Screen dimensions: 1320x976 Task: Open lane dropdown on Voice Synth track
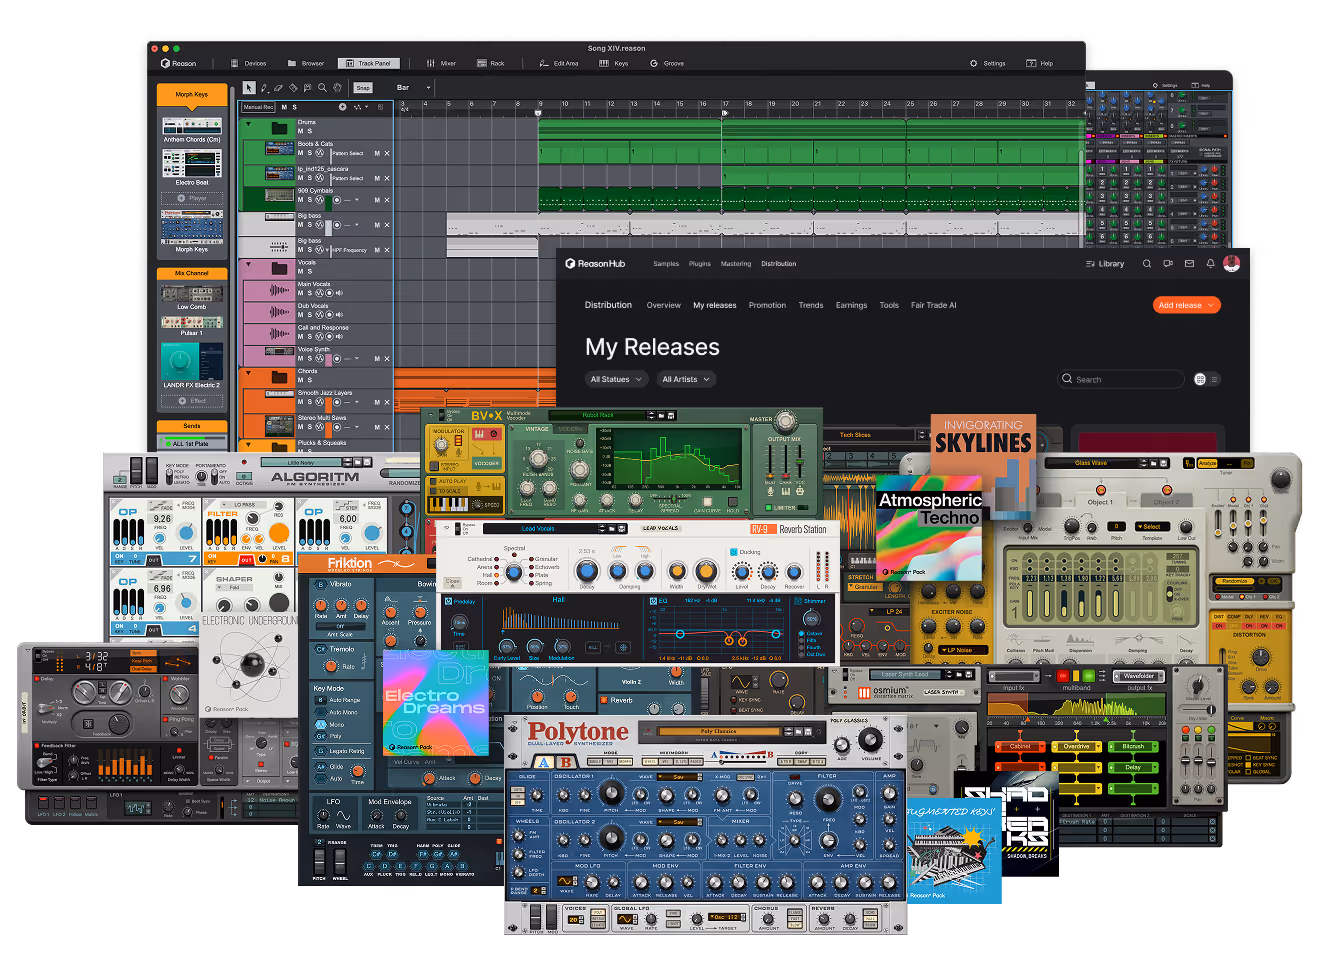tap(357, 358)
